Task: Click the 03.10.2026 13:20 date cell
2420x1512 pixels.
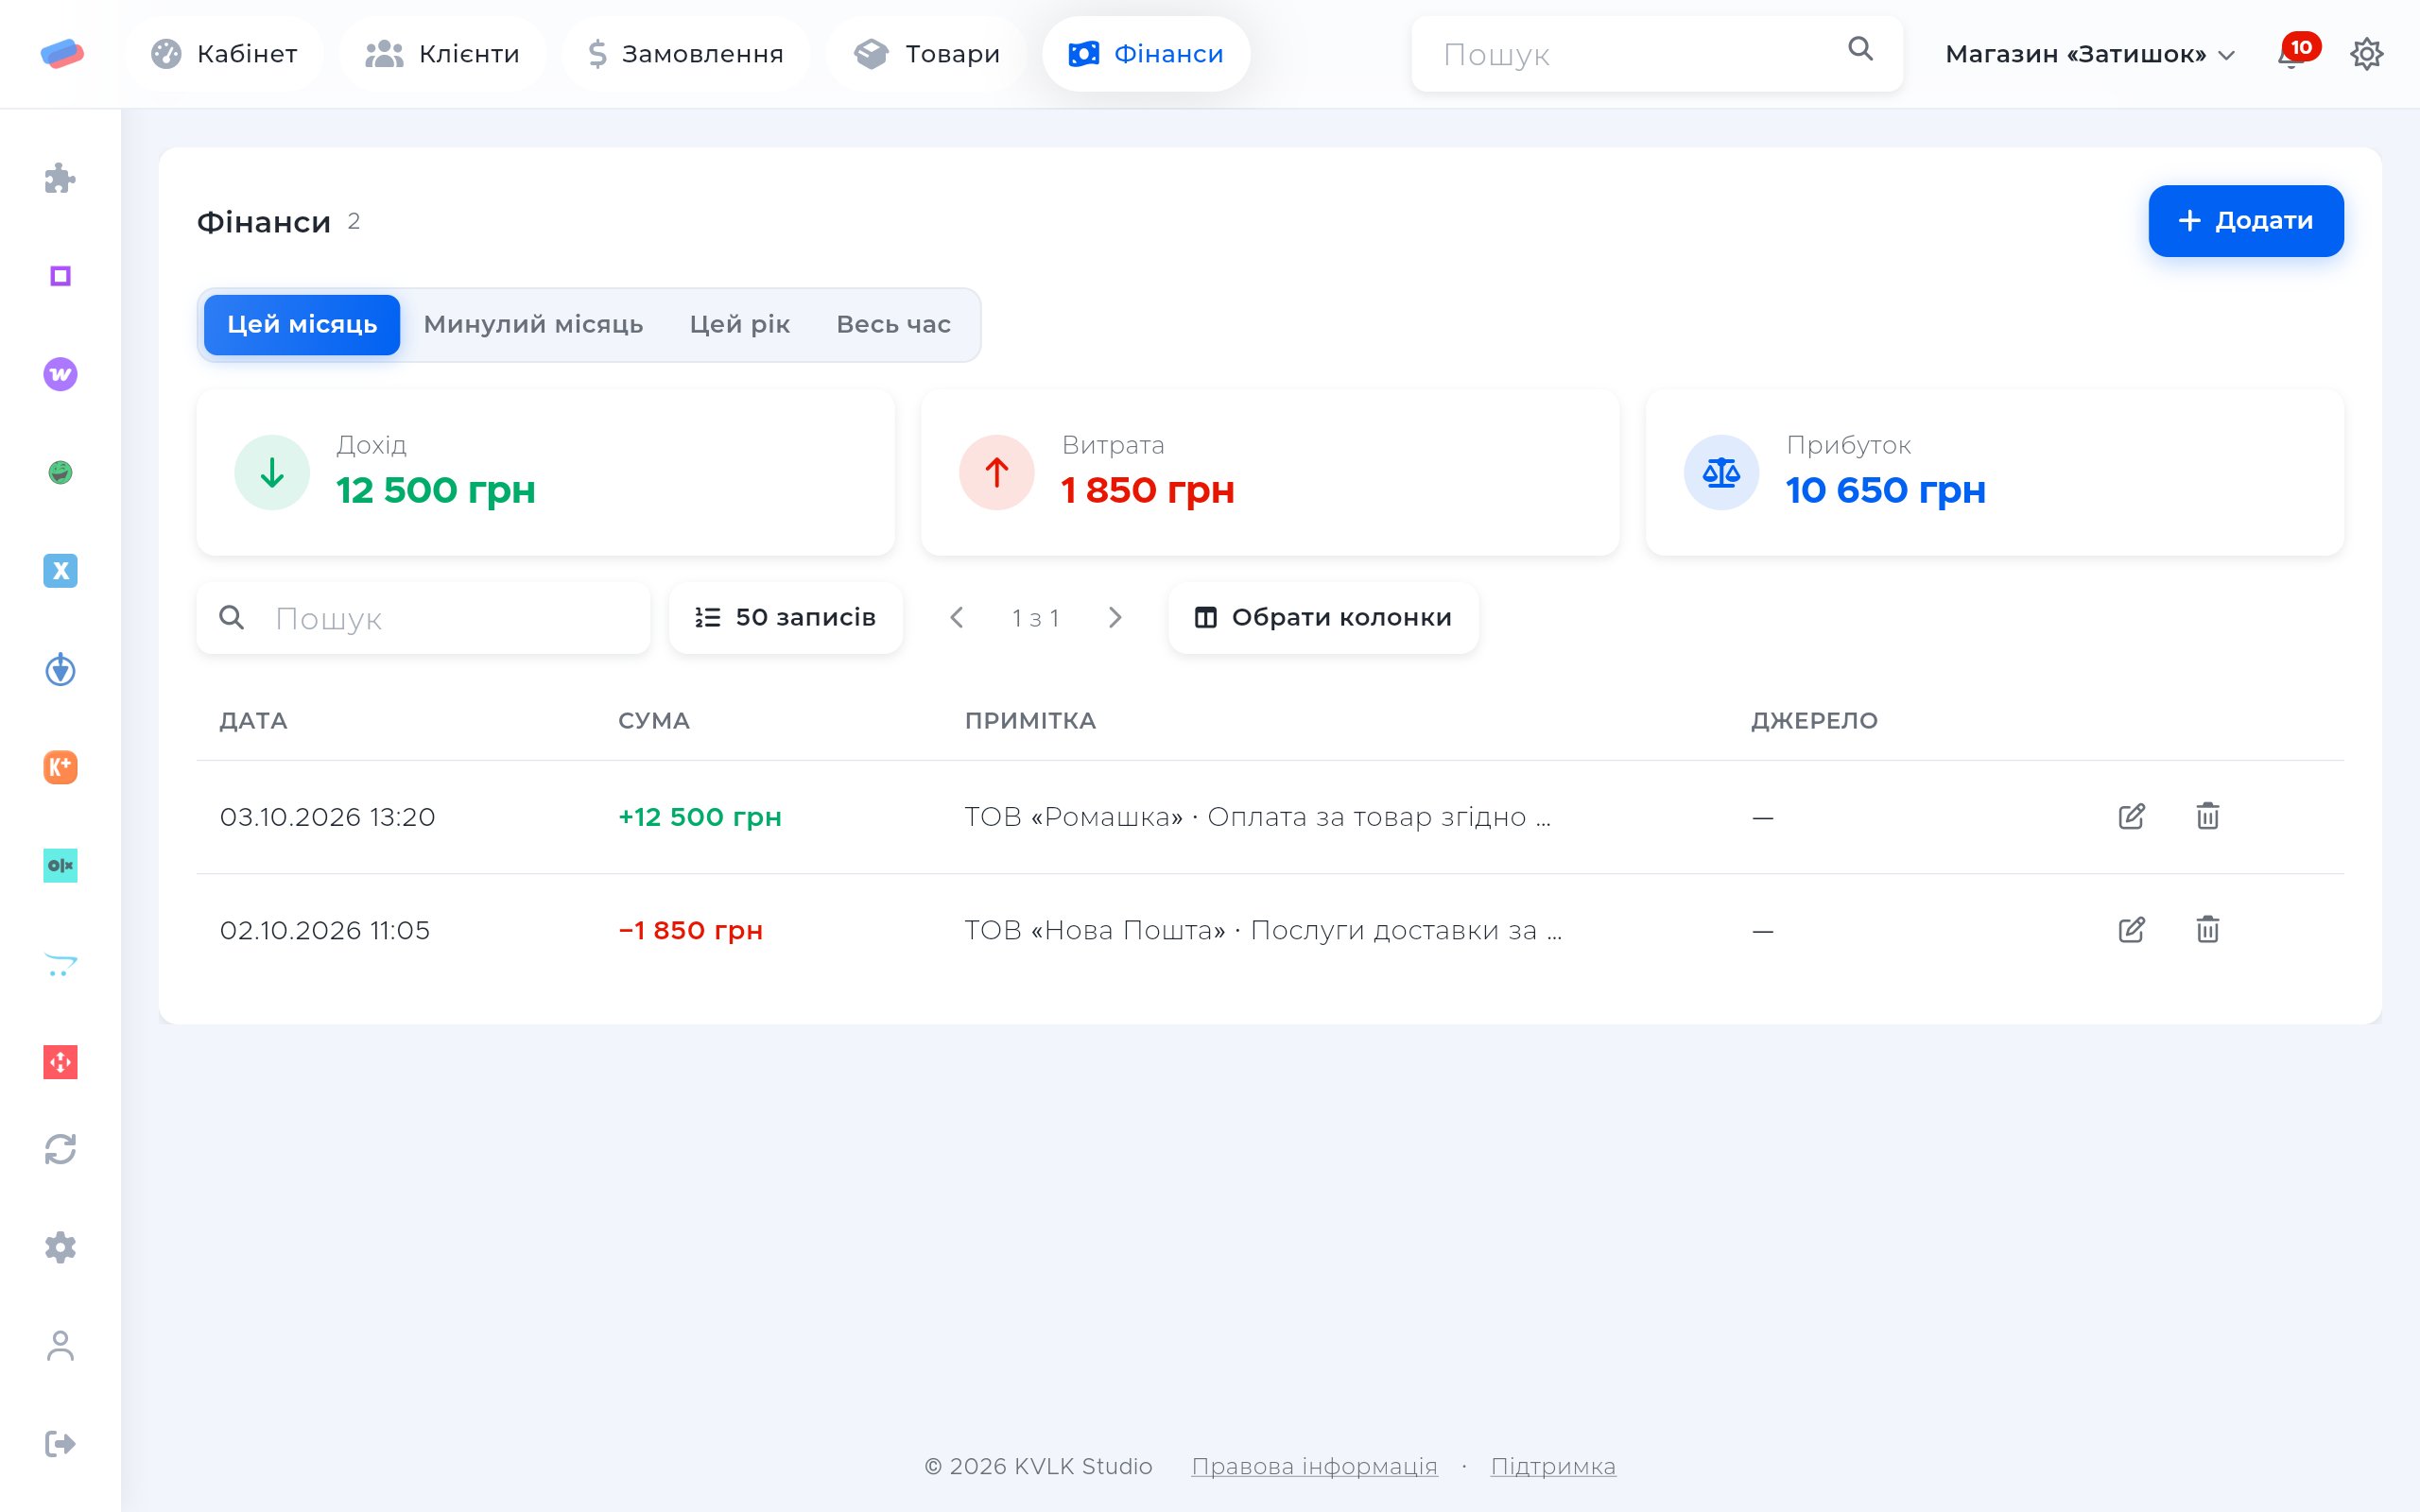Action: pyautogui.click(x=327, y=817)
